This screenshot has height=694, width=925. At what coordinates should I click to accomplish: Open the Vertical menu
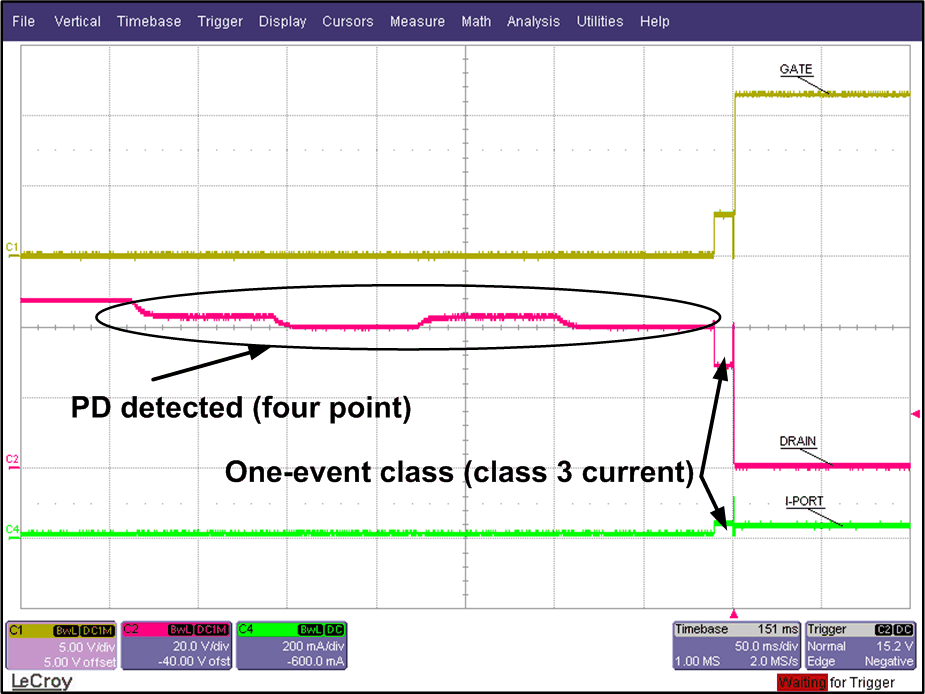coord(77,21)
